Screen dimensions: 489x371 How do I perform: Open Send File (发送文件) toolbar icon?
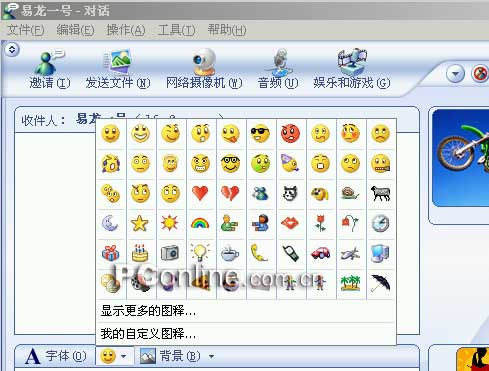coord(117,62)
